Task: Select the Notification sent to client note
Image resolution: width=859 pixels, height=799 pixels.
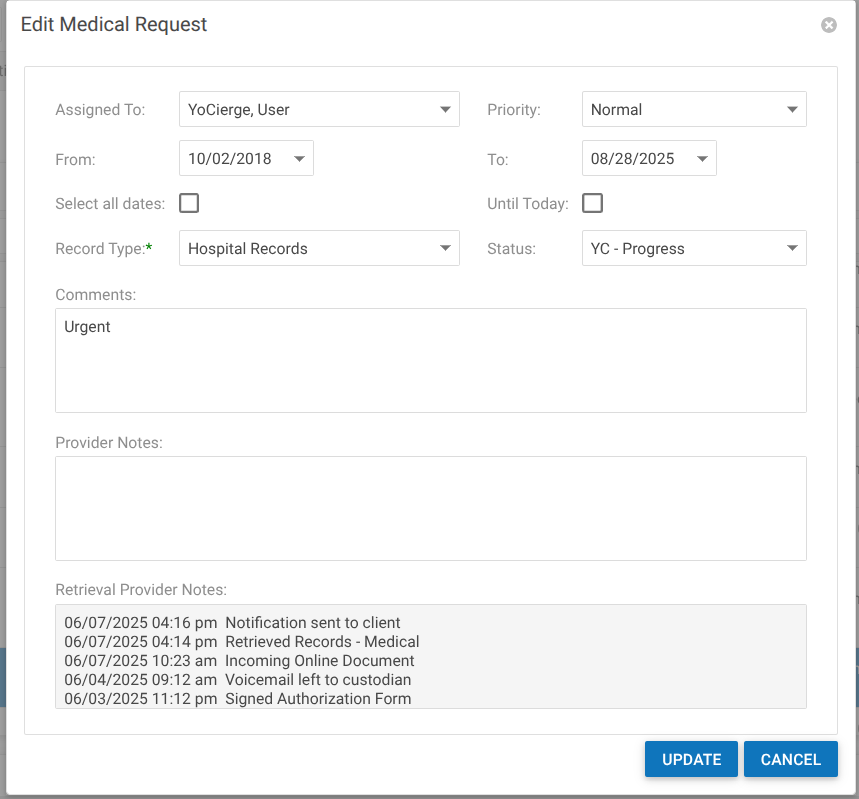Action: pos(313,623)
